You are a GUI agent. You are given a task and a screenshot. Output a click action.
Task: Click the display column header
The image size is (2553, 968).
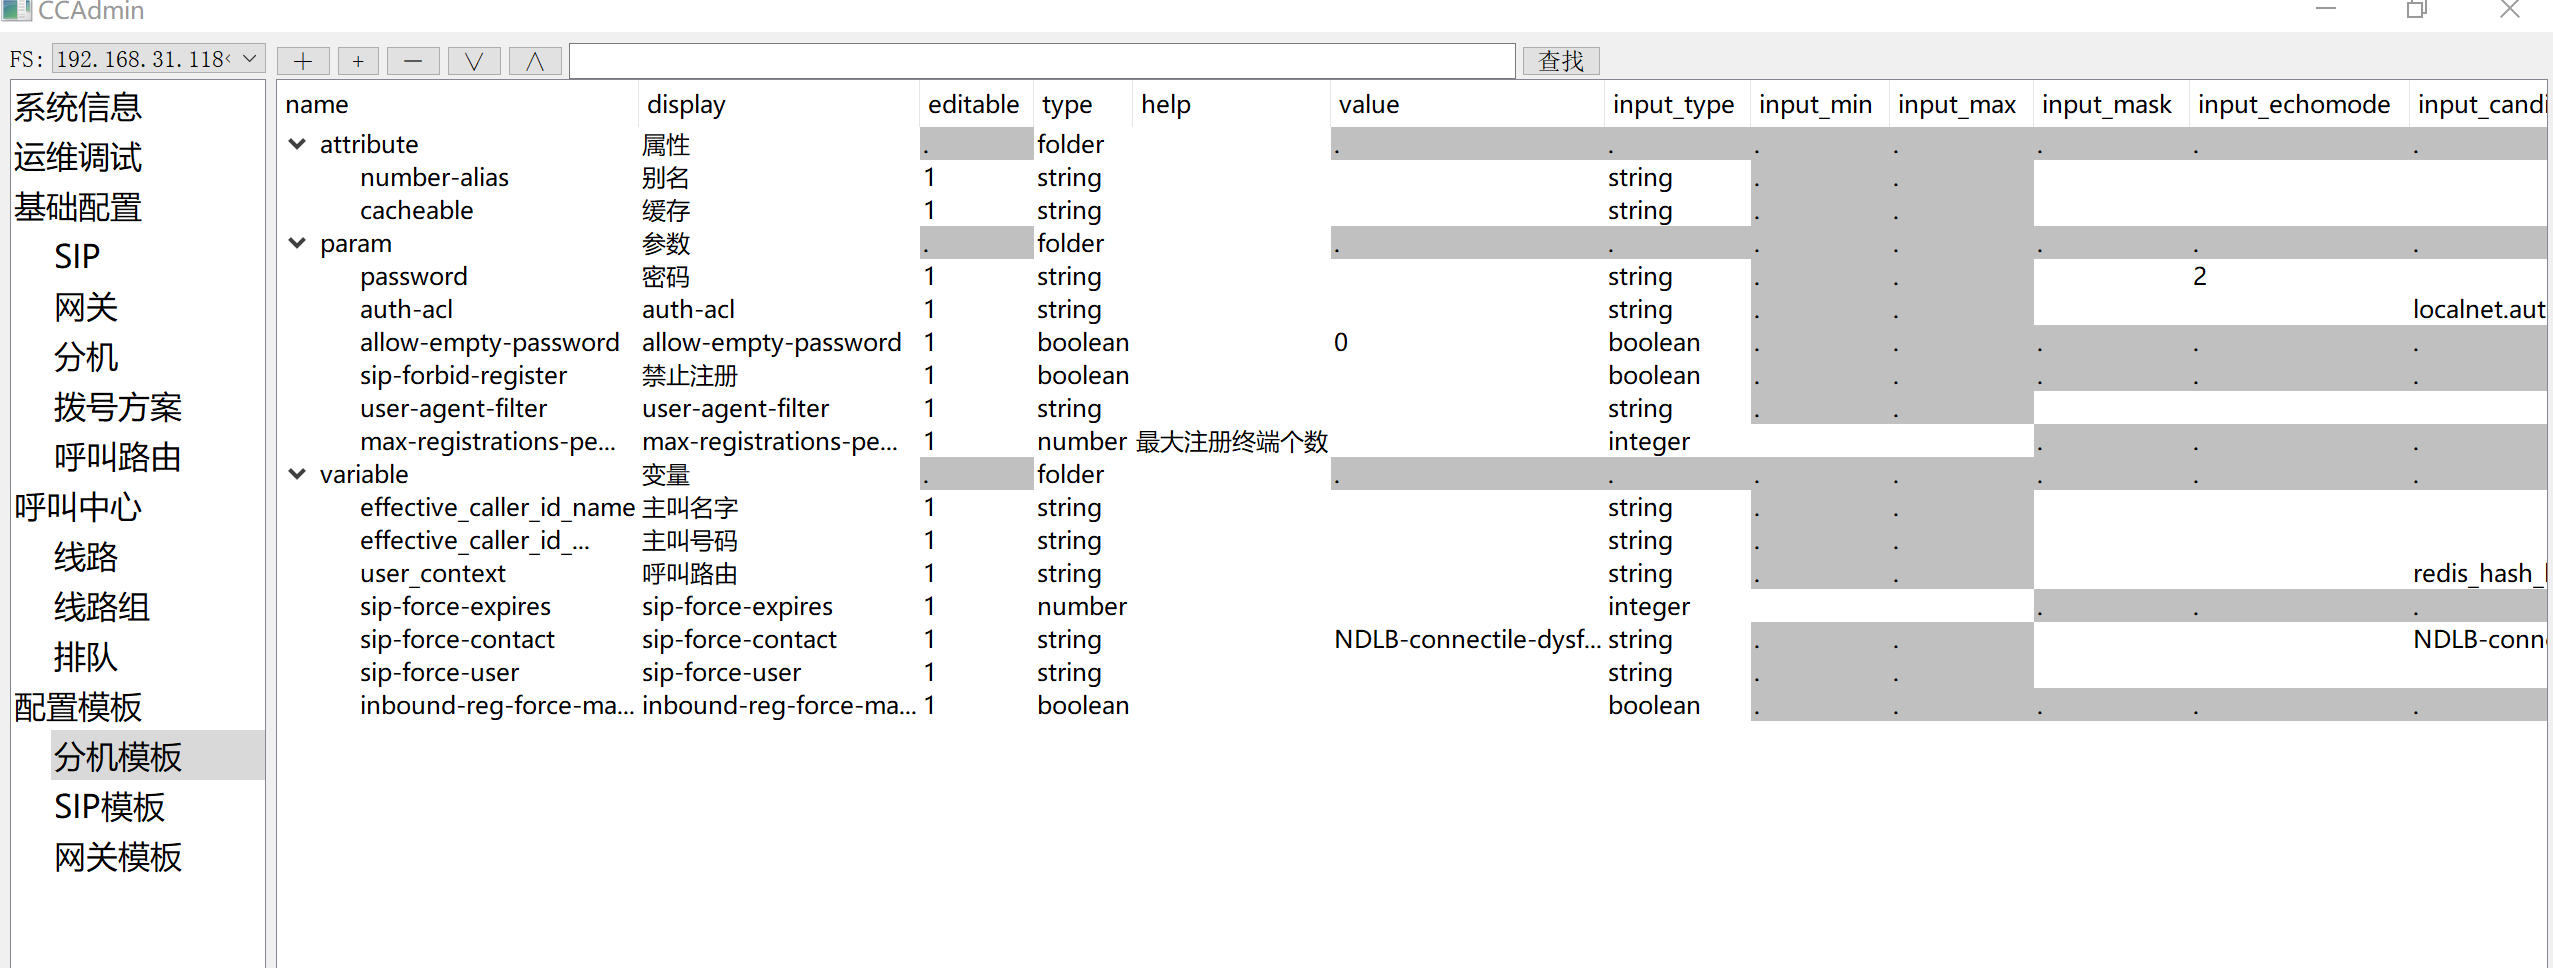(778, 105)
